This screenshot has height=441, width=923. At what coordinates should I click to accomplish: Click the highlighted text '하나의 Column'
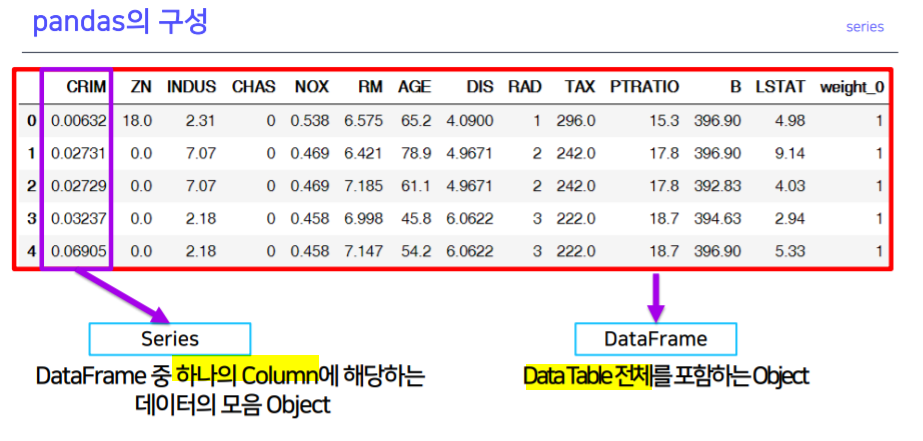coord(245,375)
